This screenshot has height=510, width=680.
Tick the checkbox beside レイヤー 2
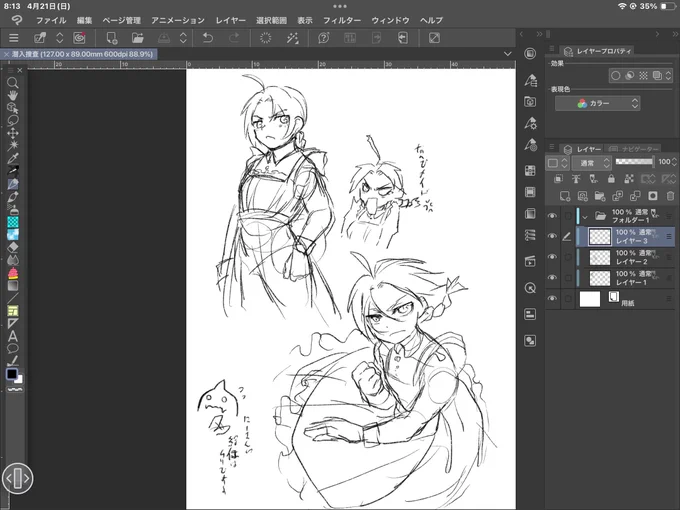pos(568,257)
